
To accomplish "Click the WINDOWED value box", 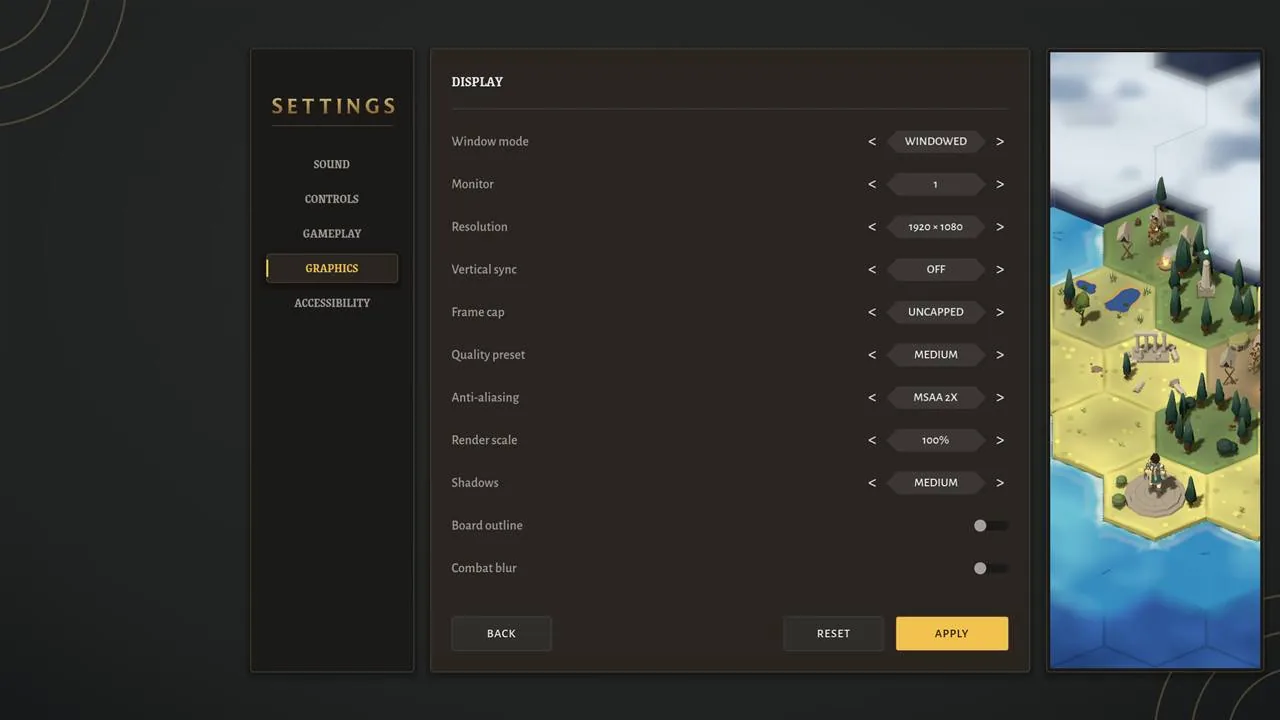I will point(936,141).
